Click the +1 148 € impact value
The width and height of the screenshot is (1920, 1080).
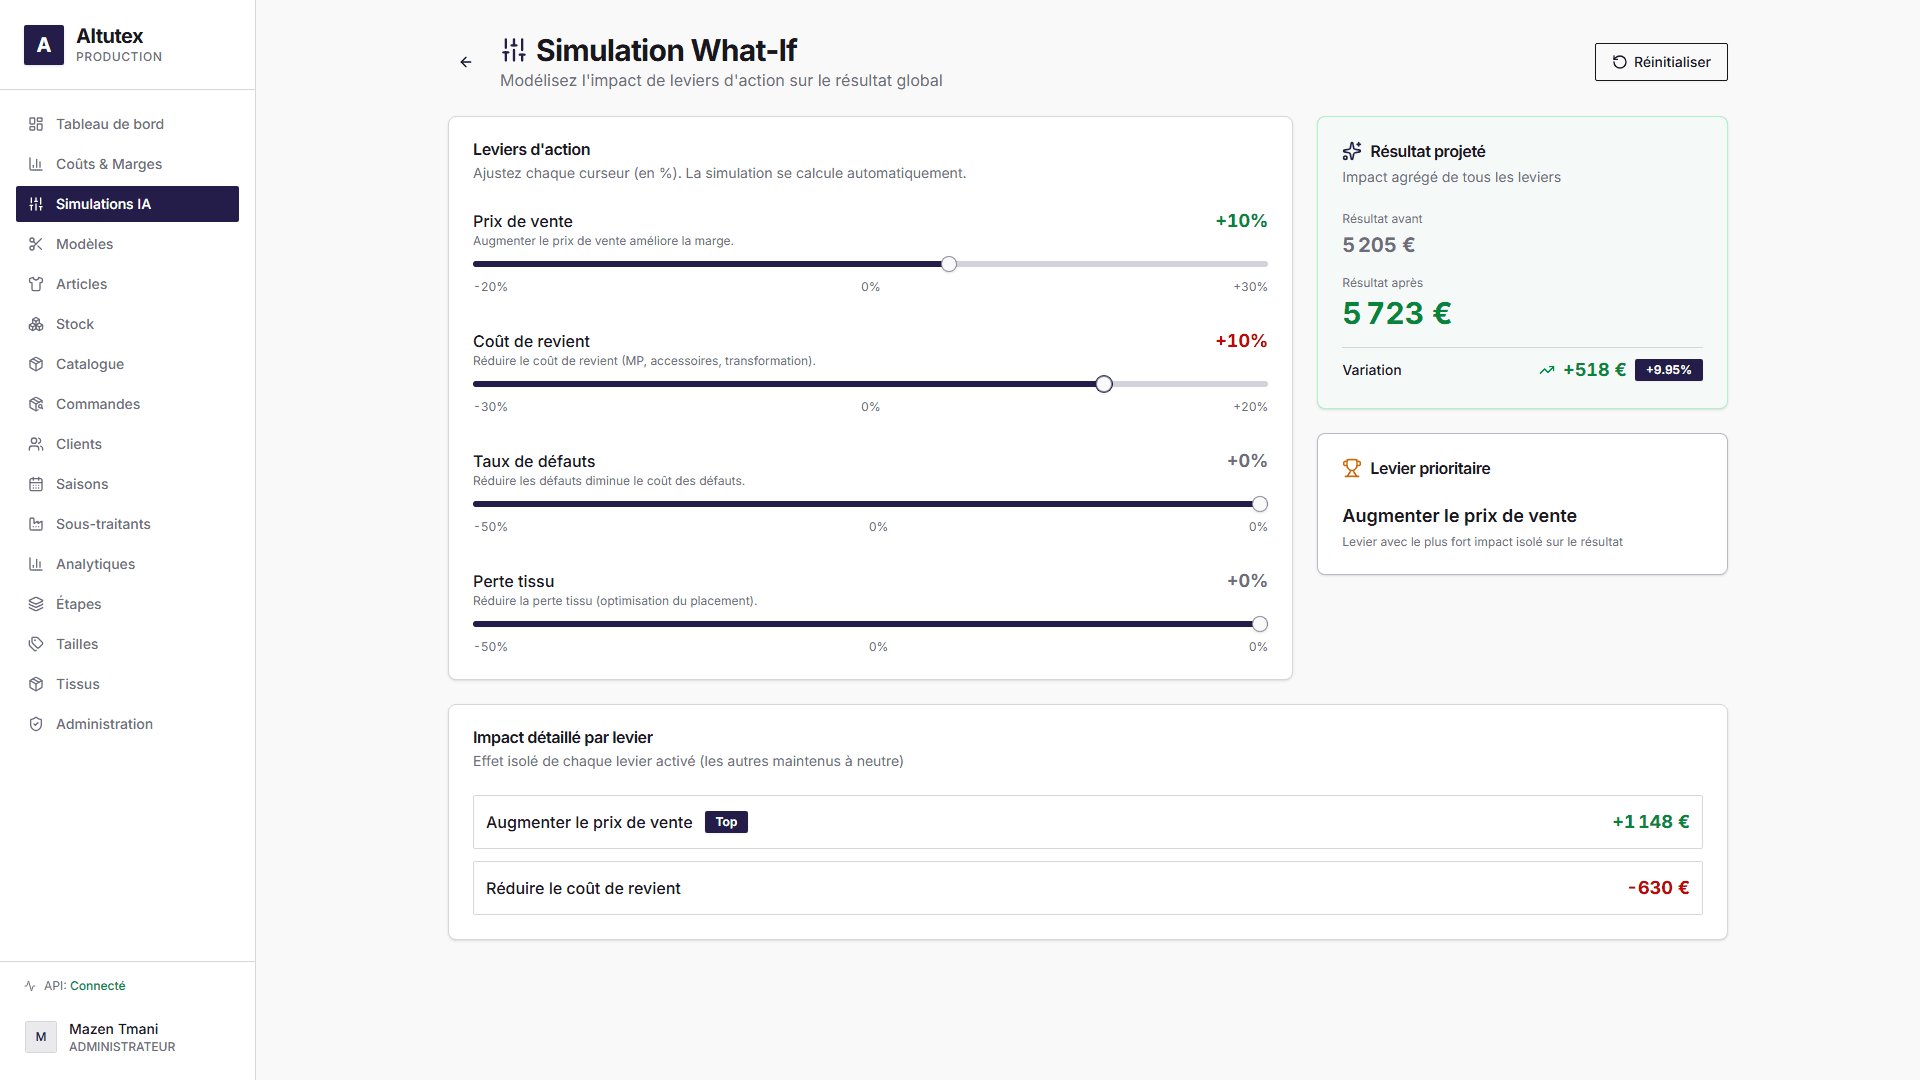pyautogui.click(x=1651, y=822)
